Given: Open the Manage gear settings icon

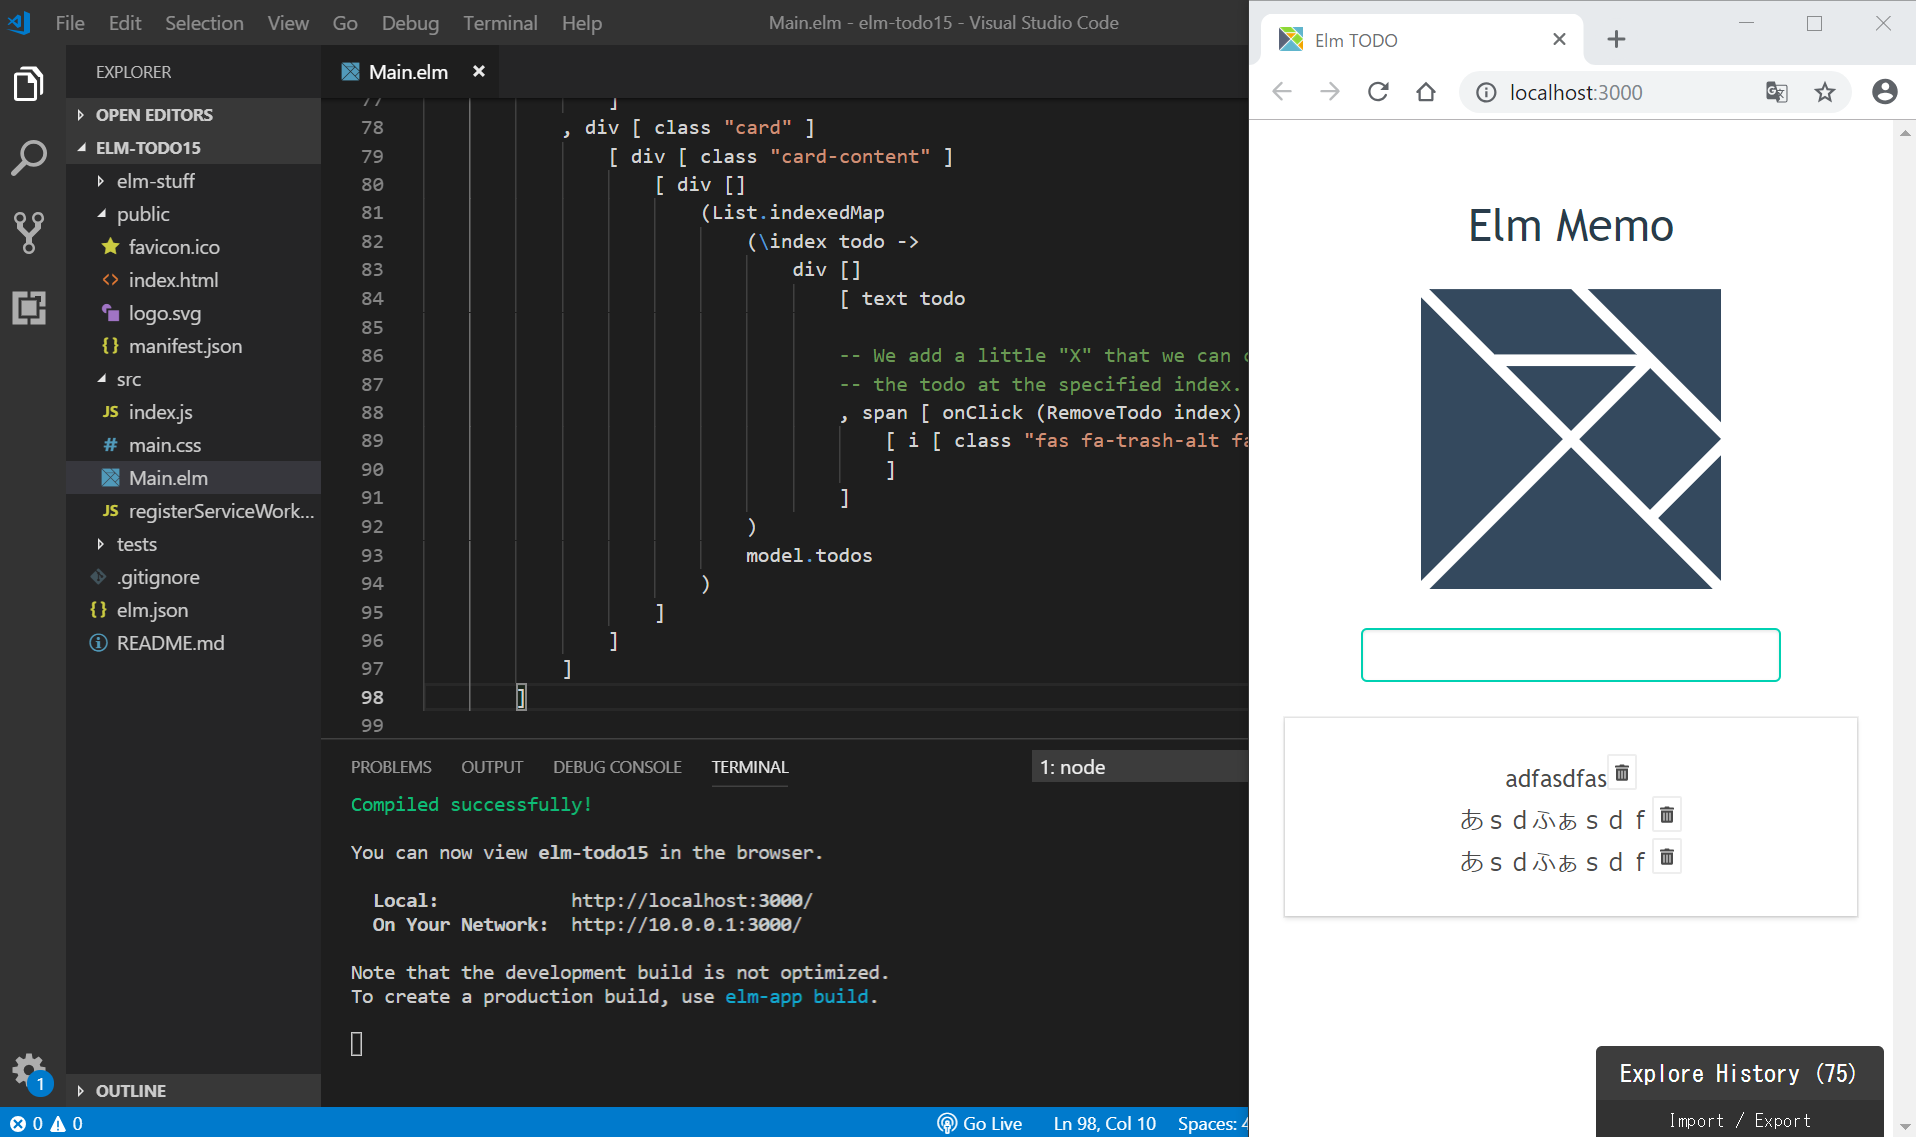Looking at the screenshot, I should point(29,1070).
